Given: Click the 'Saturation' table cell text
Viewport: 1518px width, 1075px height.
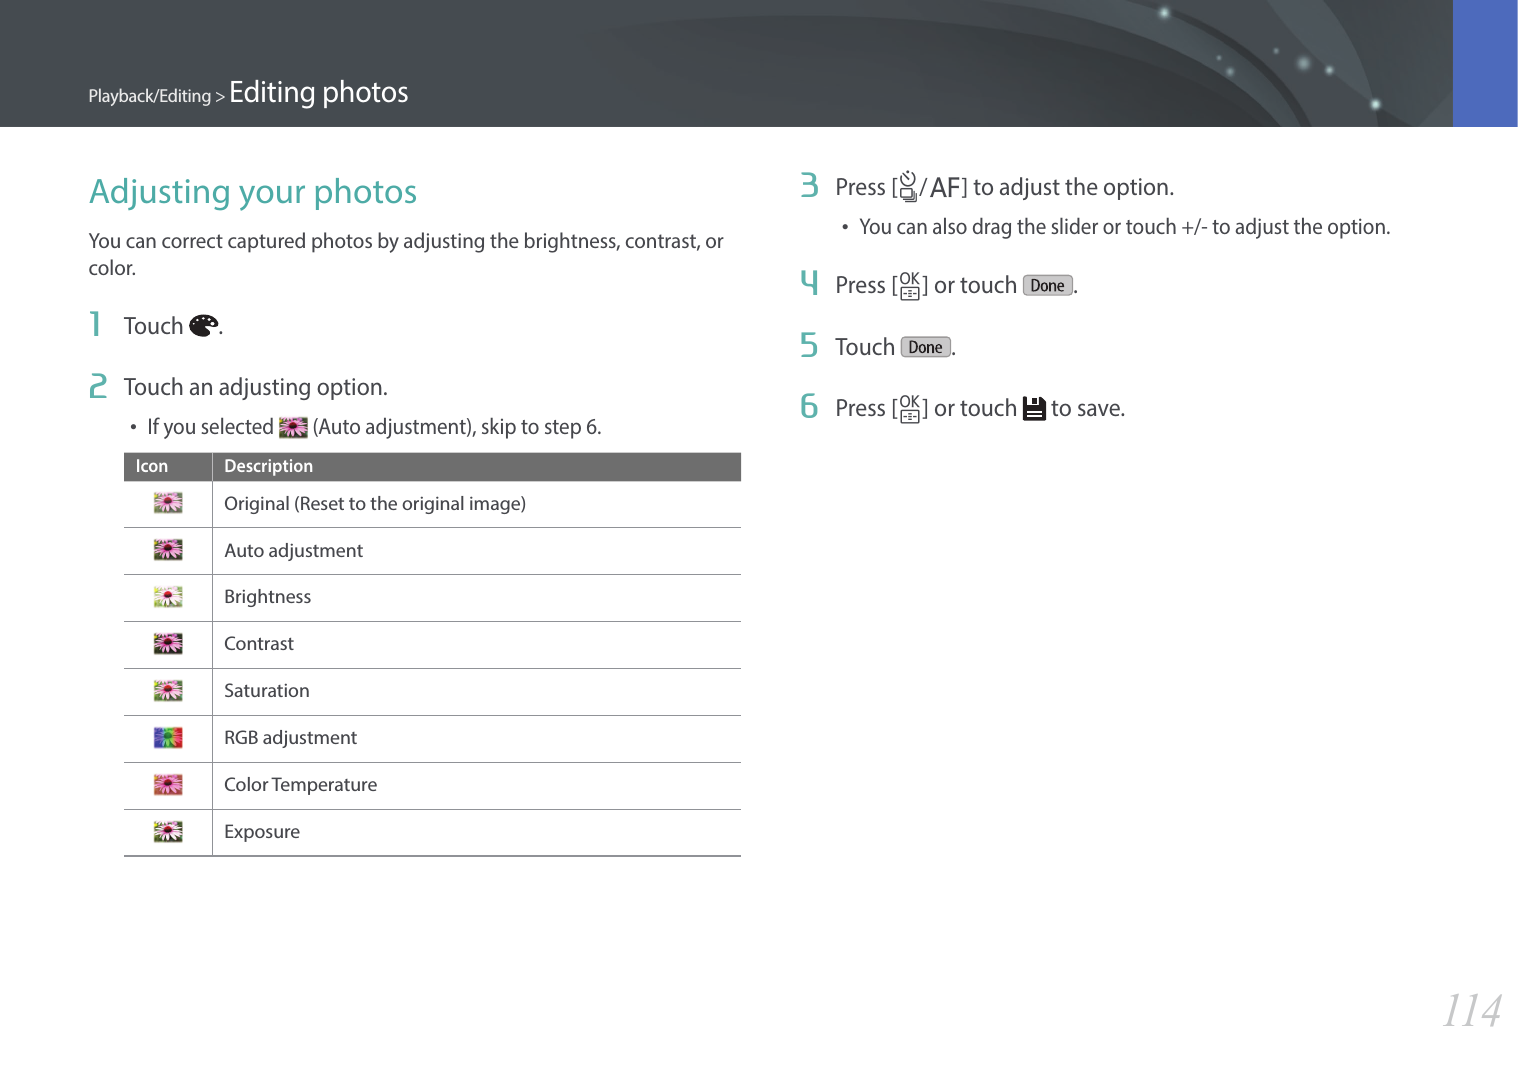Looking at the screenshot, I should pos(267,691).
